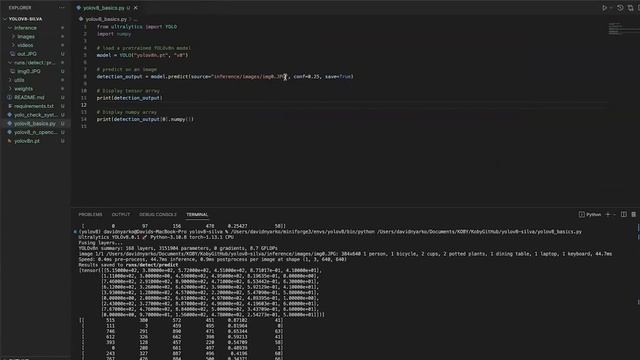The image size is (640, 360).
Task: Click yolov8n.pt file icon
Action: click(x=9, y=141)
